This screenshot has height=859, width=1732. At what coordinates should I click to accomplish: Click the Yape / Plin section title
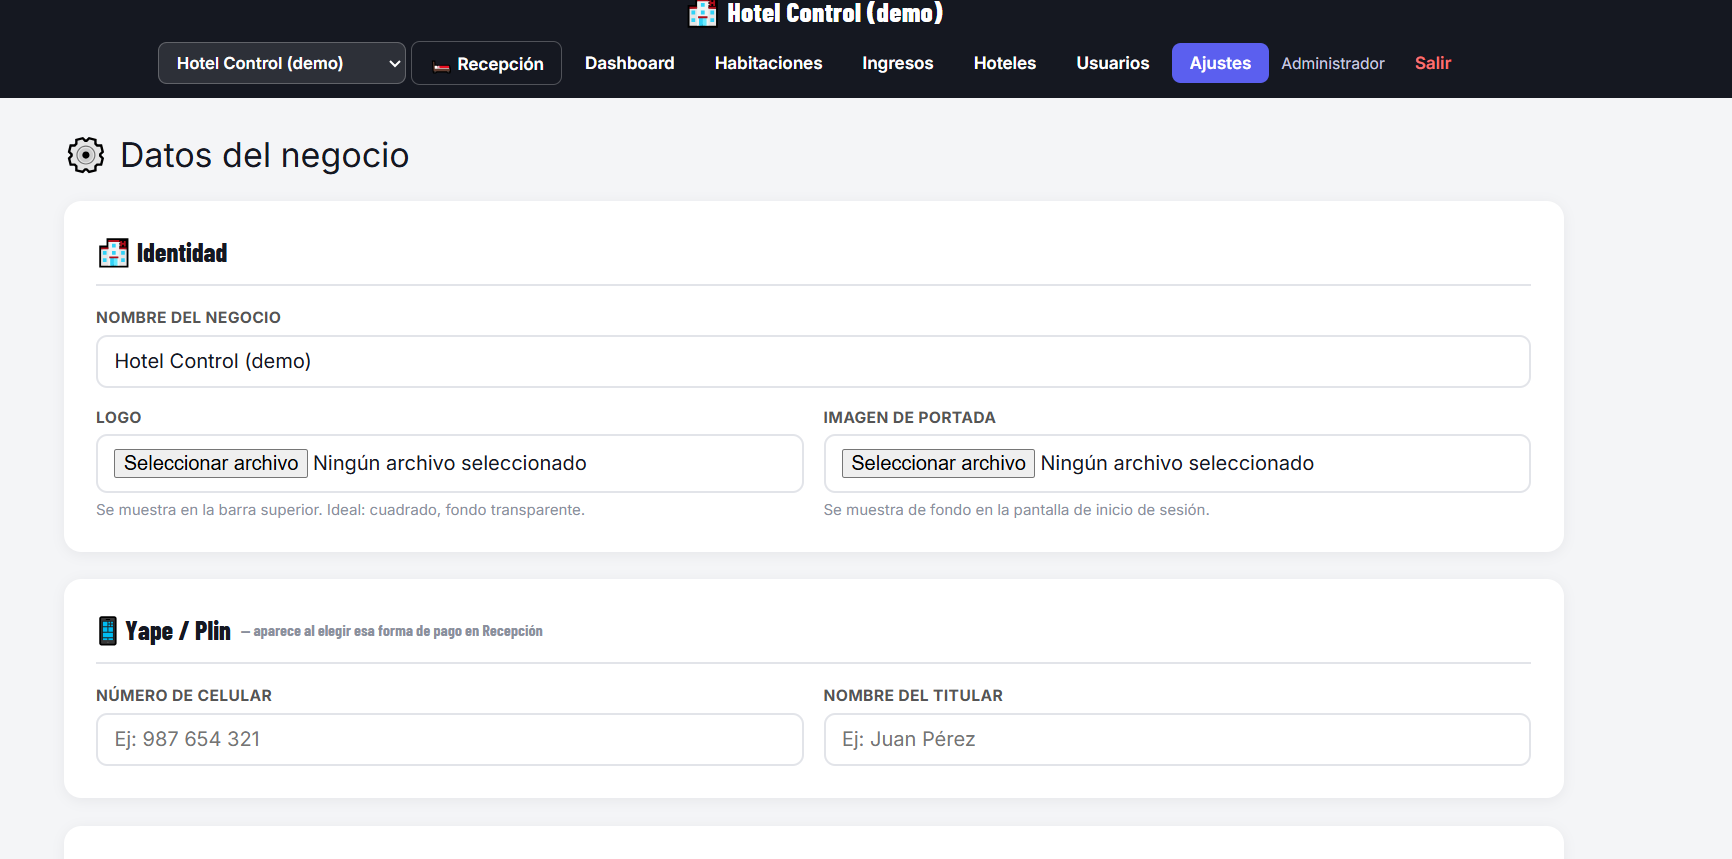(x=178, y=631)
